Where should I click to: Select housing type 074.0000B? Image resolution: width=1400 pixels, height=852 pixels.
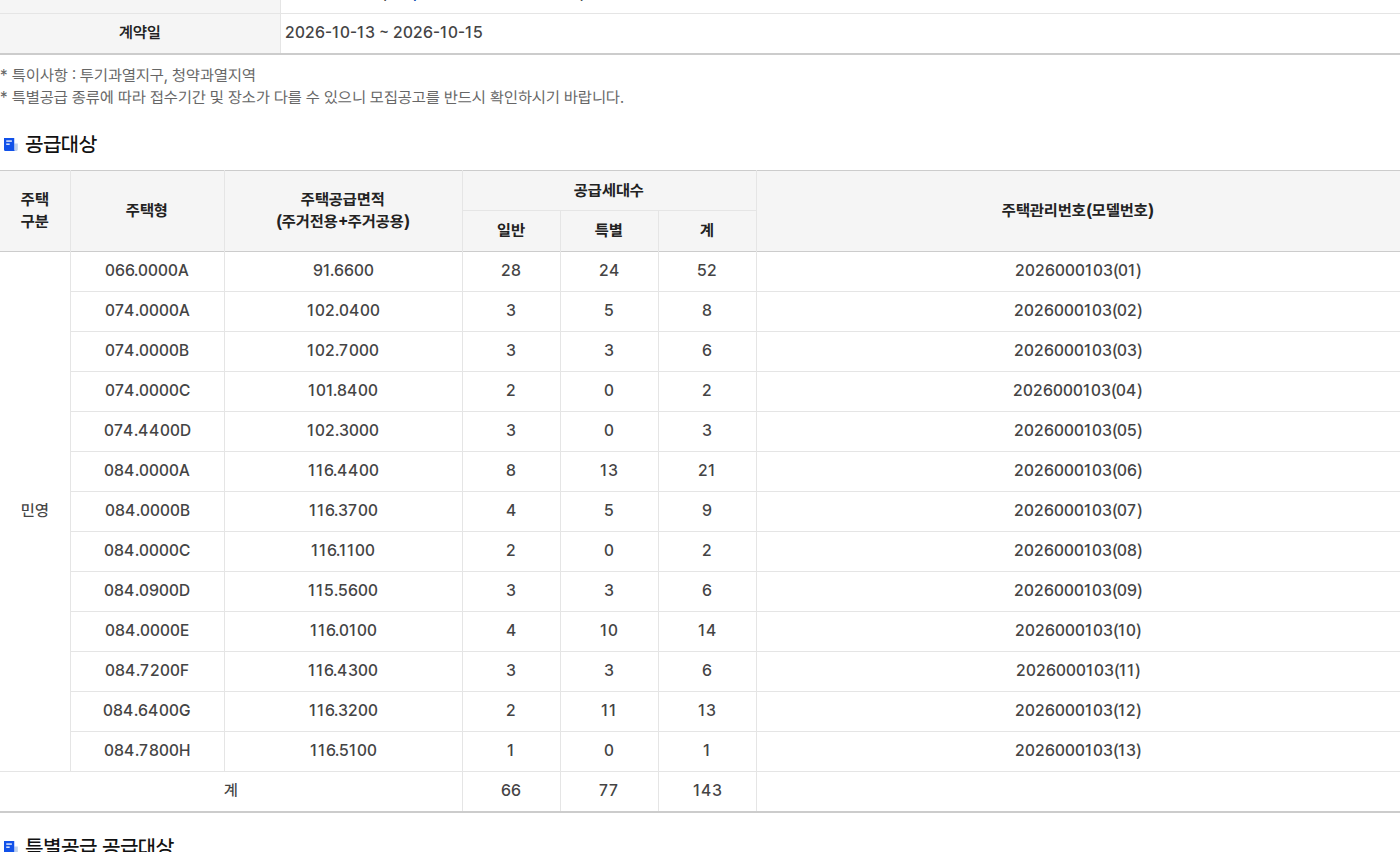click(147, 351)
